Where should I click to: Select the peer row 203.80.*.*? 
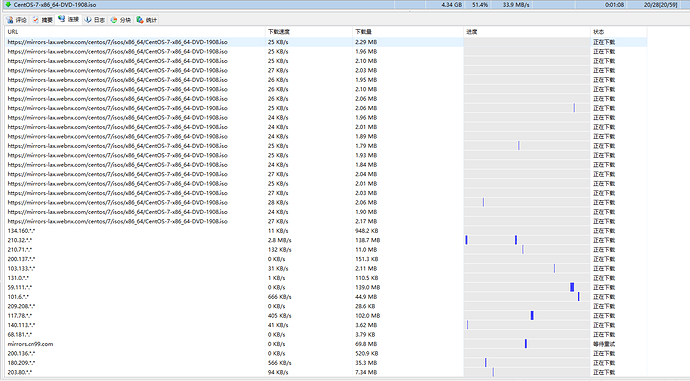tap(326, 372)
